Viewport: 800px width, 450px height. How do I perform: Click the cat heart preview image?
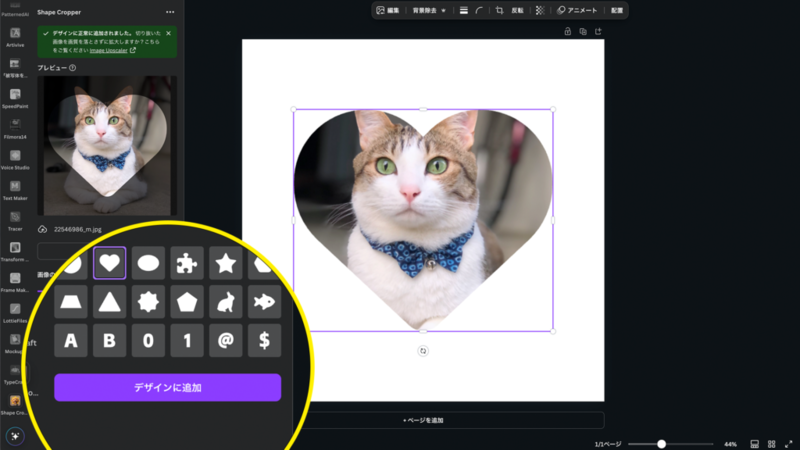[x=107, y=146]
